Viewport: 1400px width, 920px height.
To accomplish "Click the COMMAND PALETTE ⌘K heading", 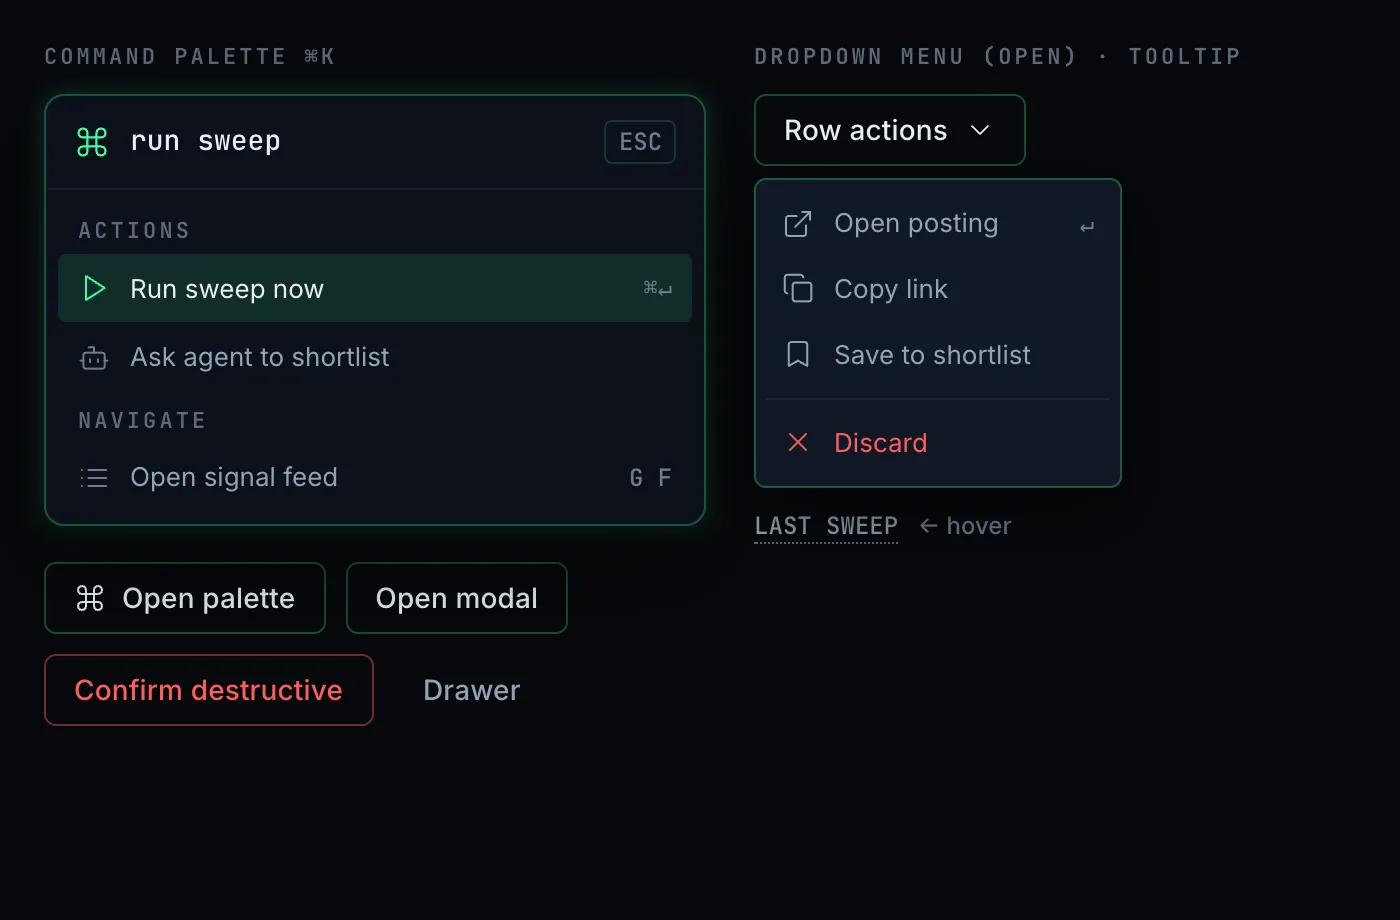I will (190, 57).
